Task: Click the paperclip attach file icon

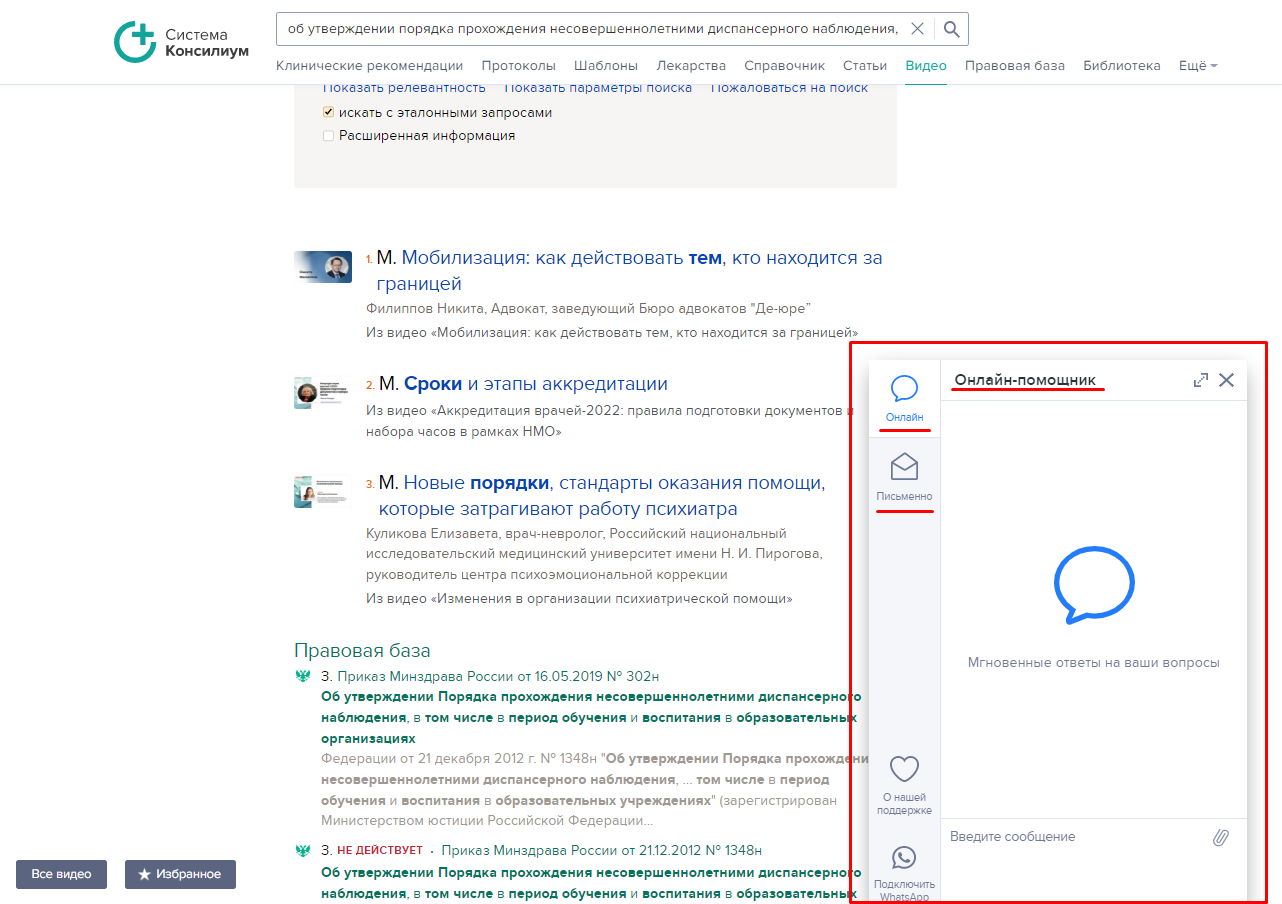Action: (x=1220, y=838)
